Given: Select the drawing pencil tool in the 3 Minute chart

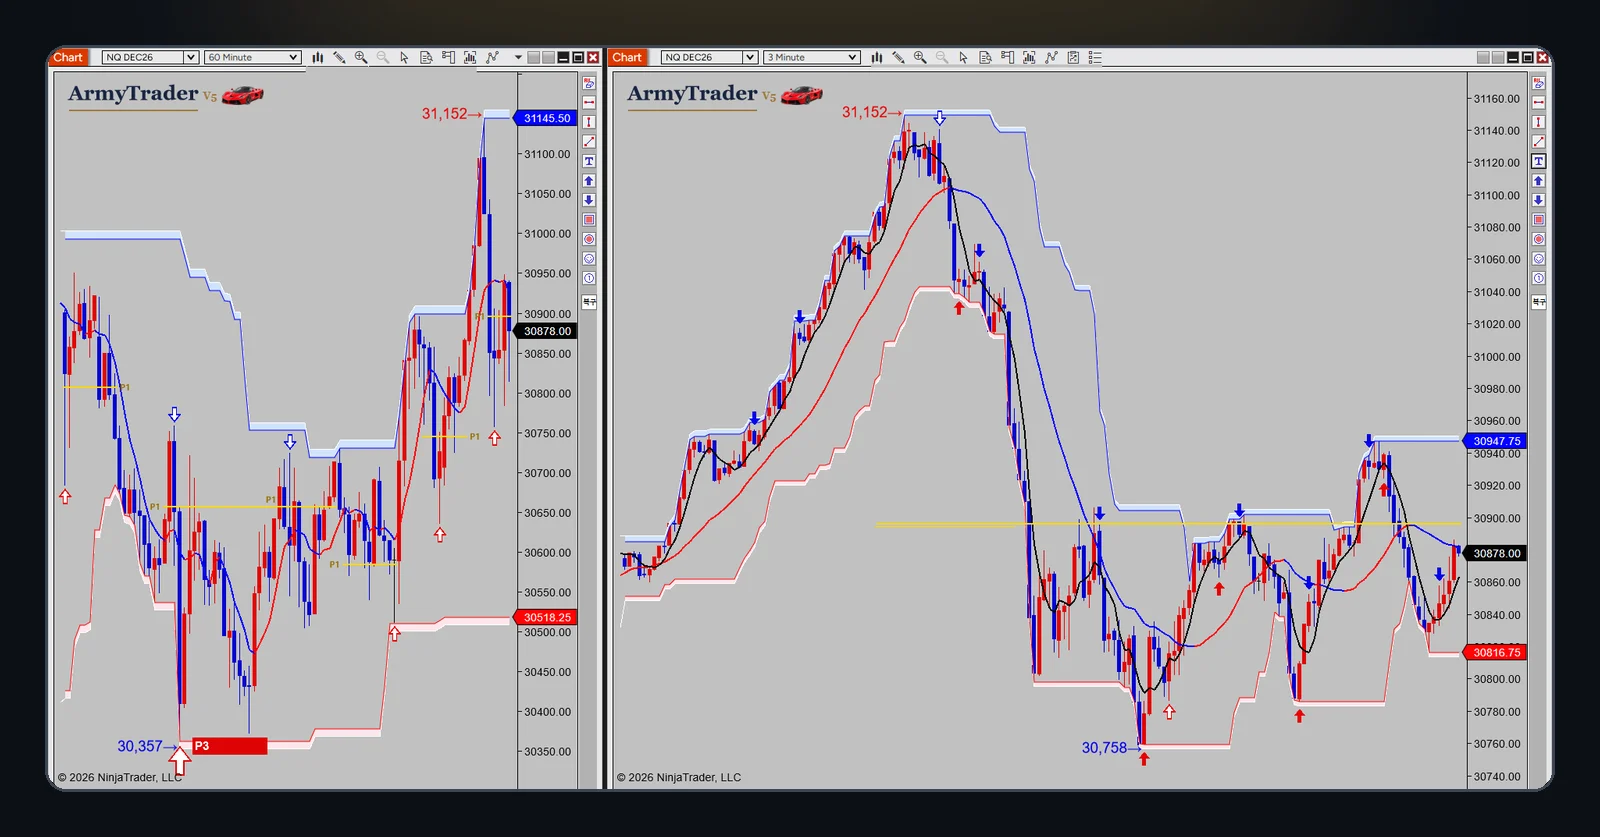Looking at the screenshot, I should click(x=898, y=57).
